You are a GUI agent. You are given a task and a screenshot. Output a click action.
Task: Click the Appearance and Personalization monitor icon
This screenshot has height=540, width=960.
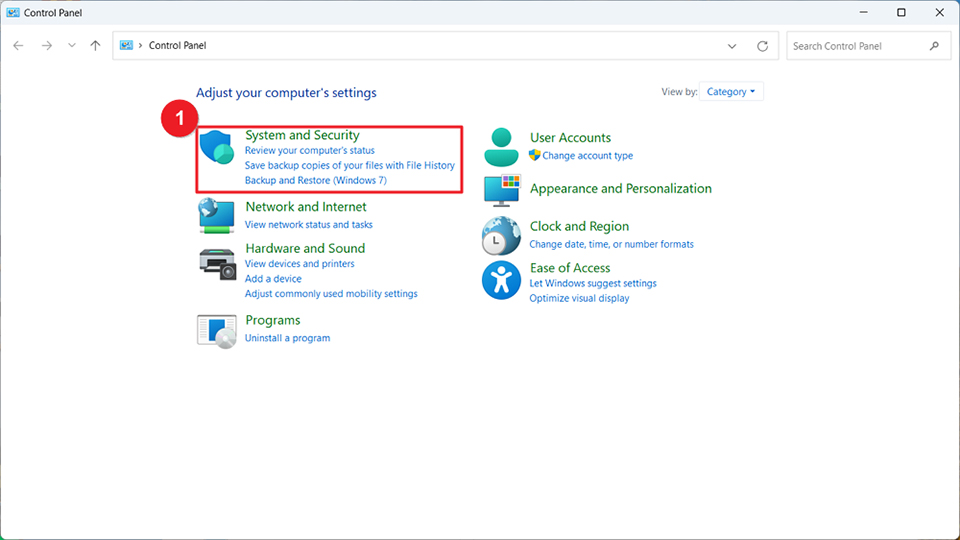click(501, 189)
